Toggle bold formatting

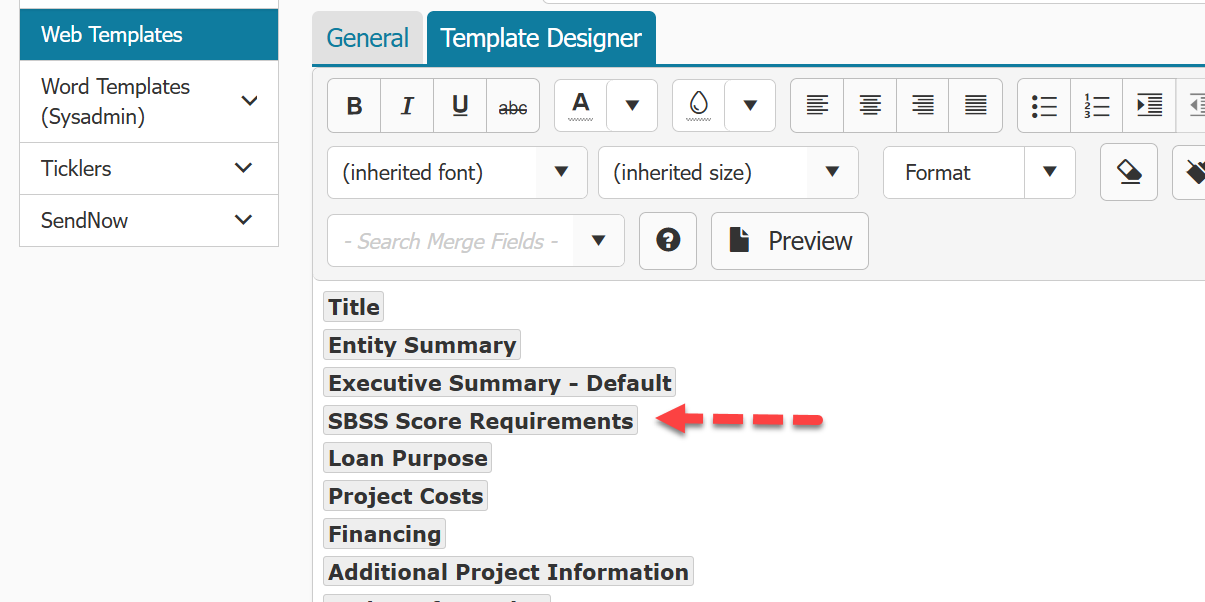pos(354,106)
